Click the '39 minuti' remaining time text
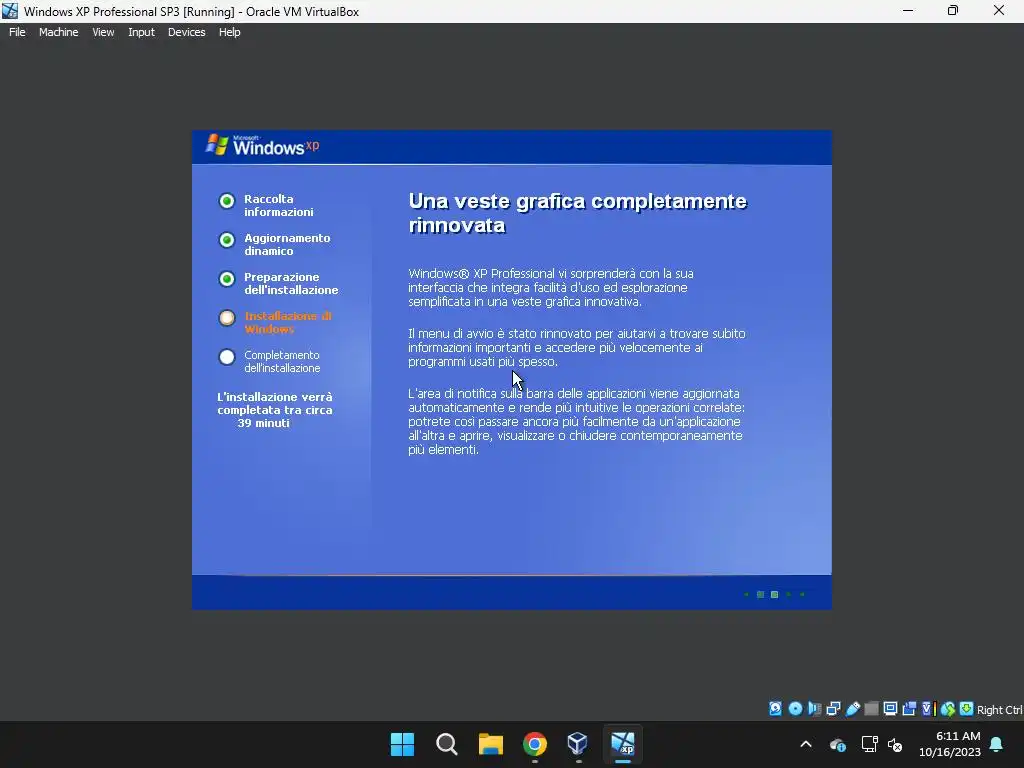 click(263, 423)
